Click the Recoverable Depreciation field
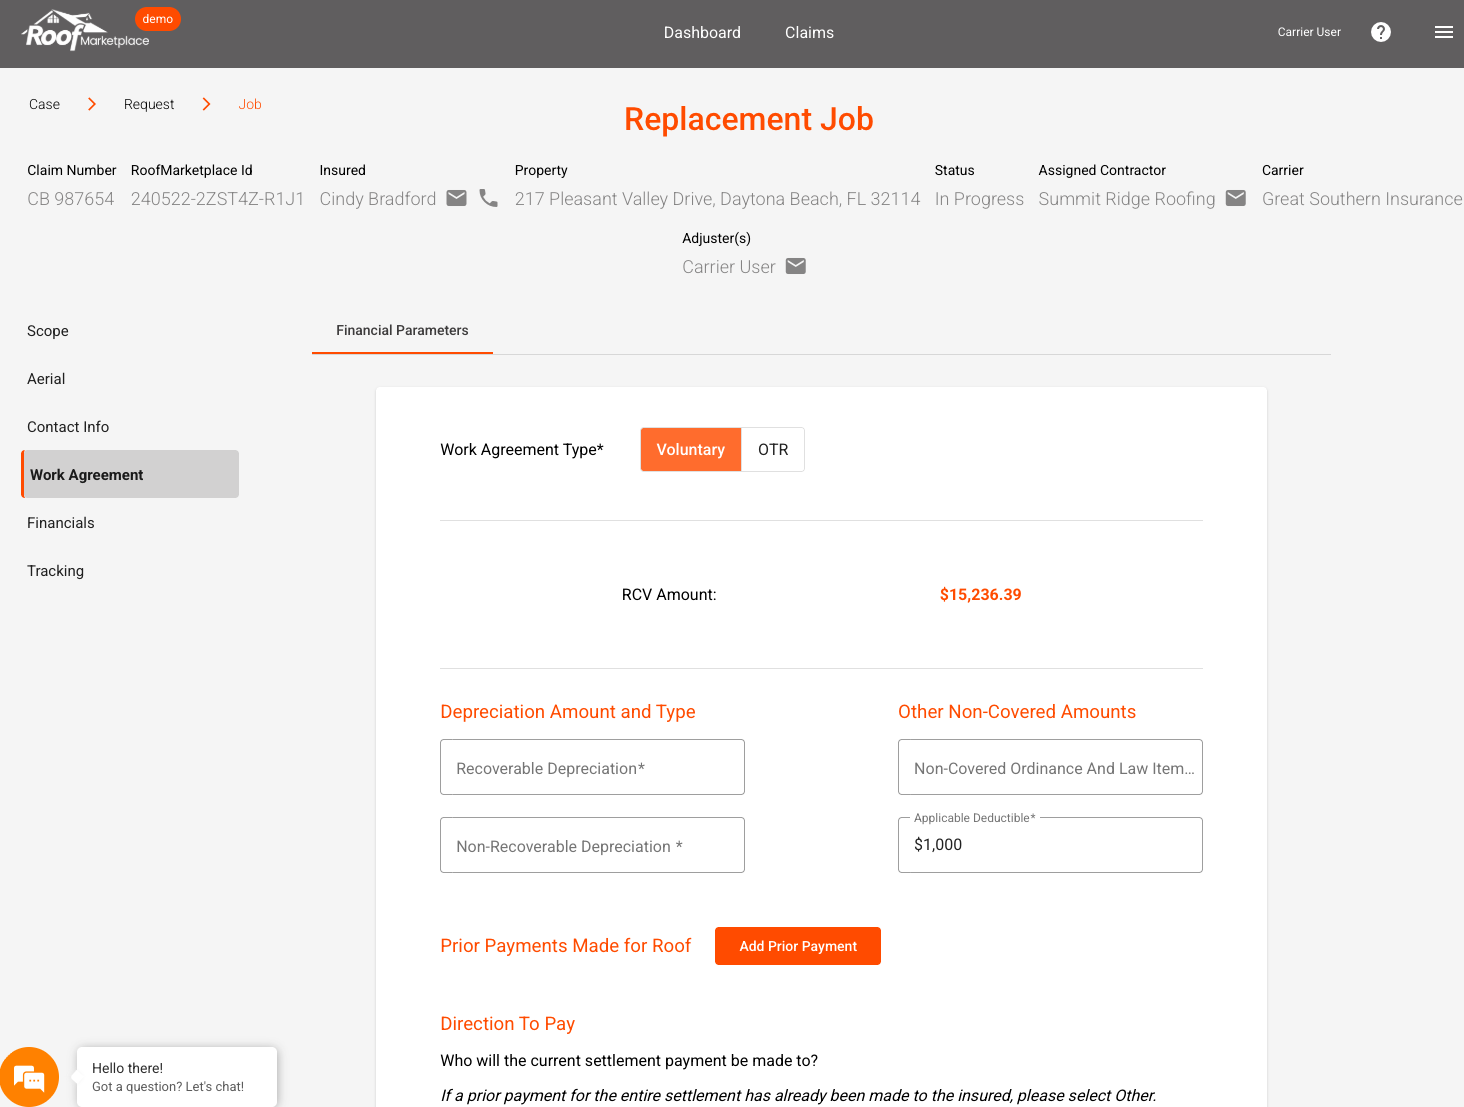Viewport: 1464px width, 1107px height. point(592,768)
